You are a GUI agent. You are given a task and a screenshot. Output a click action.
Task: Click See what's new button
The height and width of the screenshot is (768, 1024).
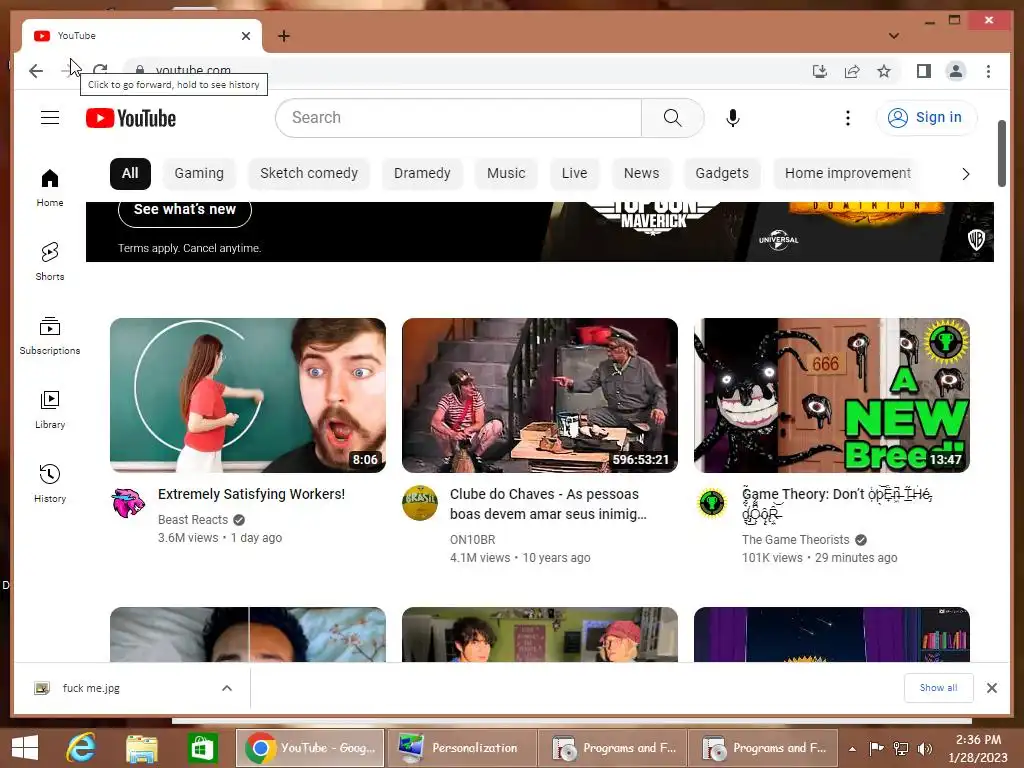click(185, 210)
